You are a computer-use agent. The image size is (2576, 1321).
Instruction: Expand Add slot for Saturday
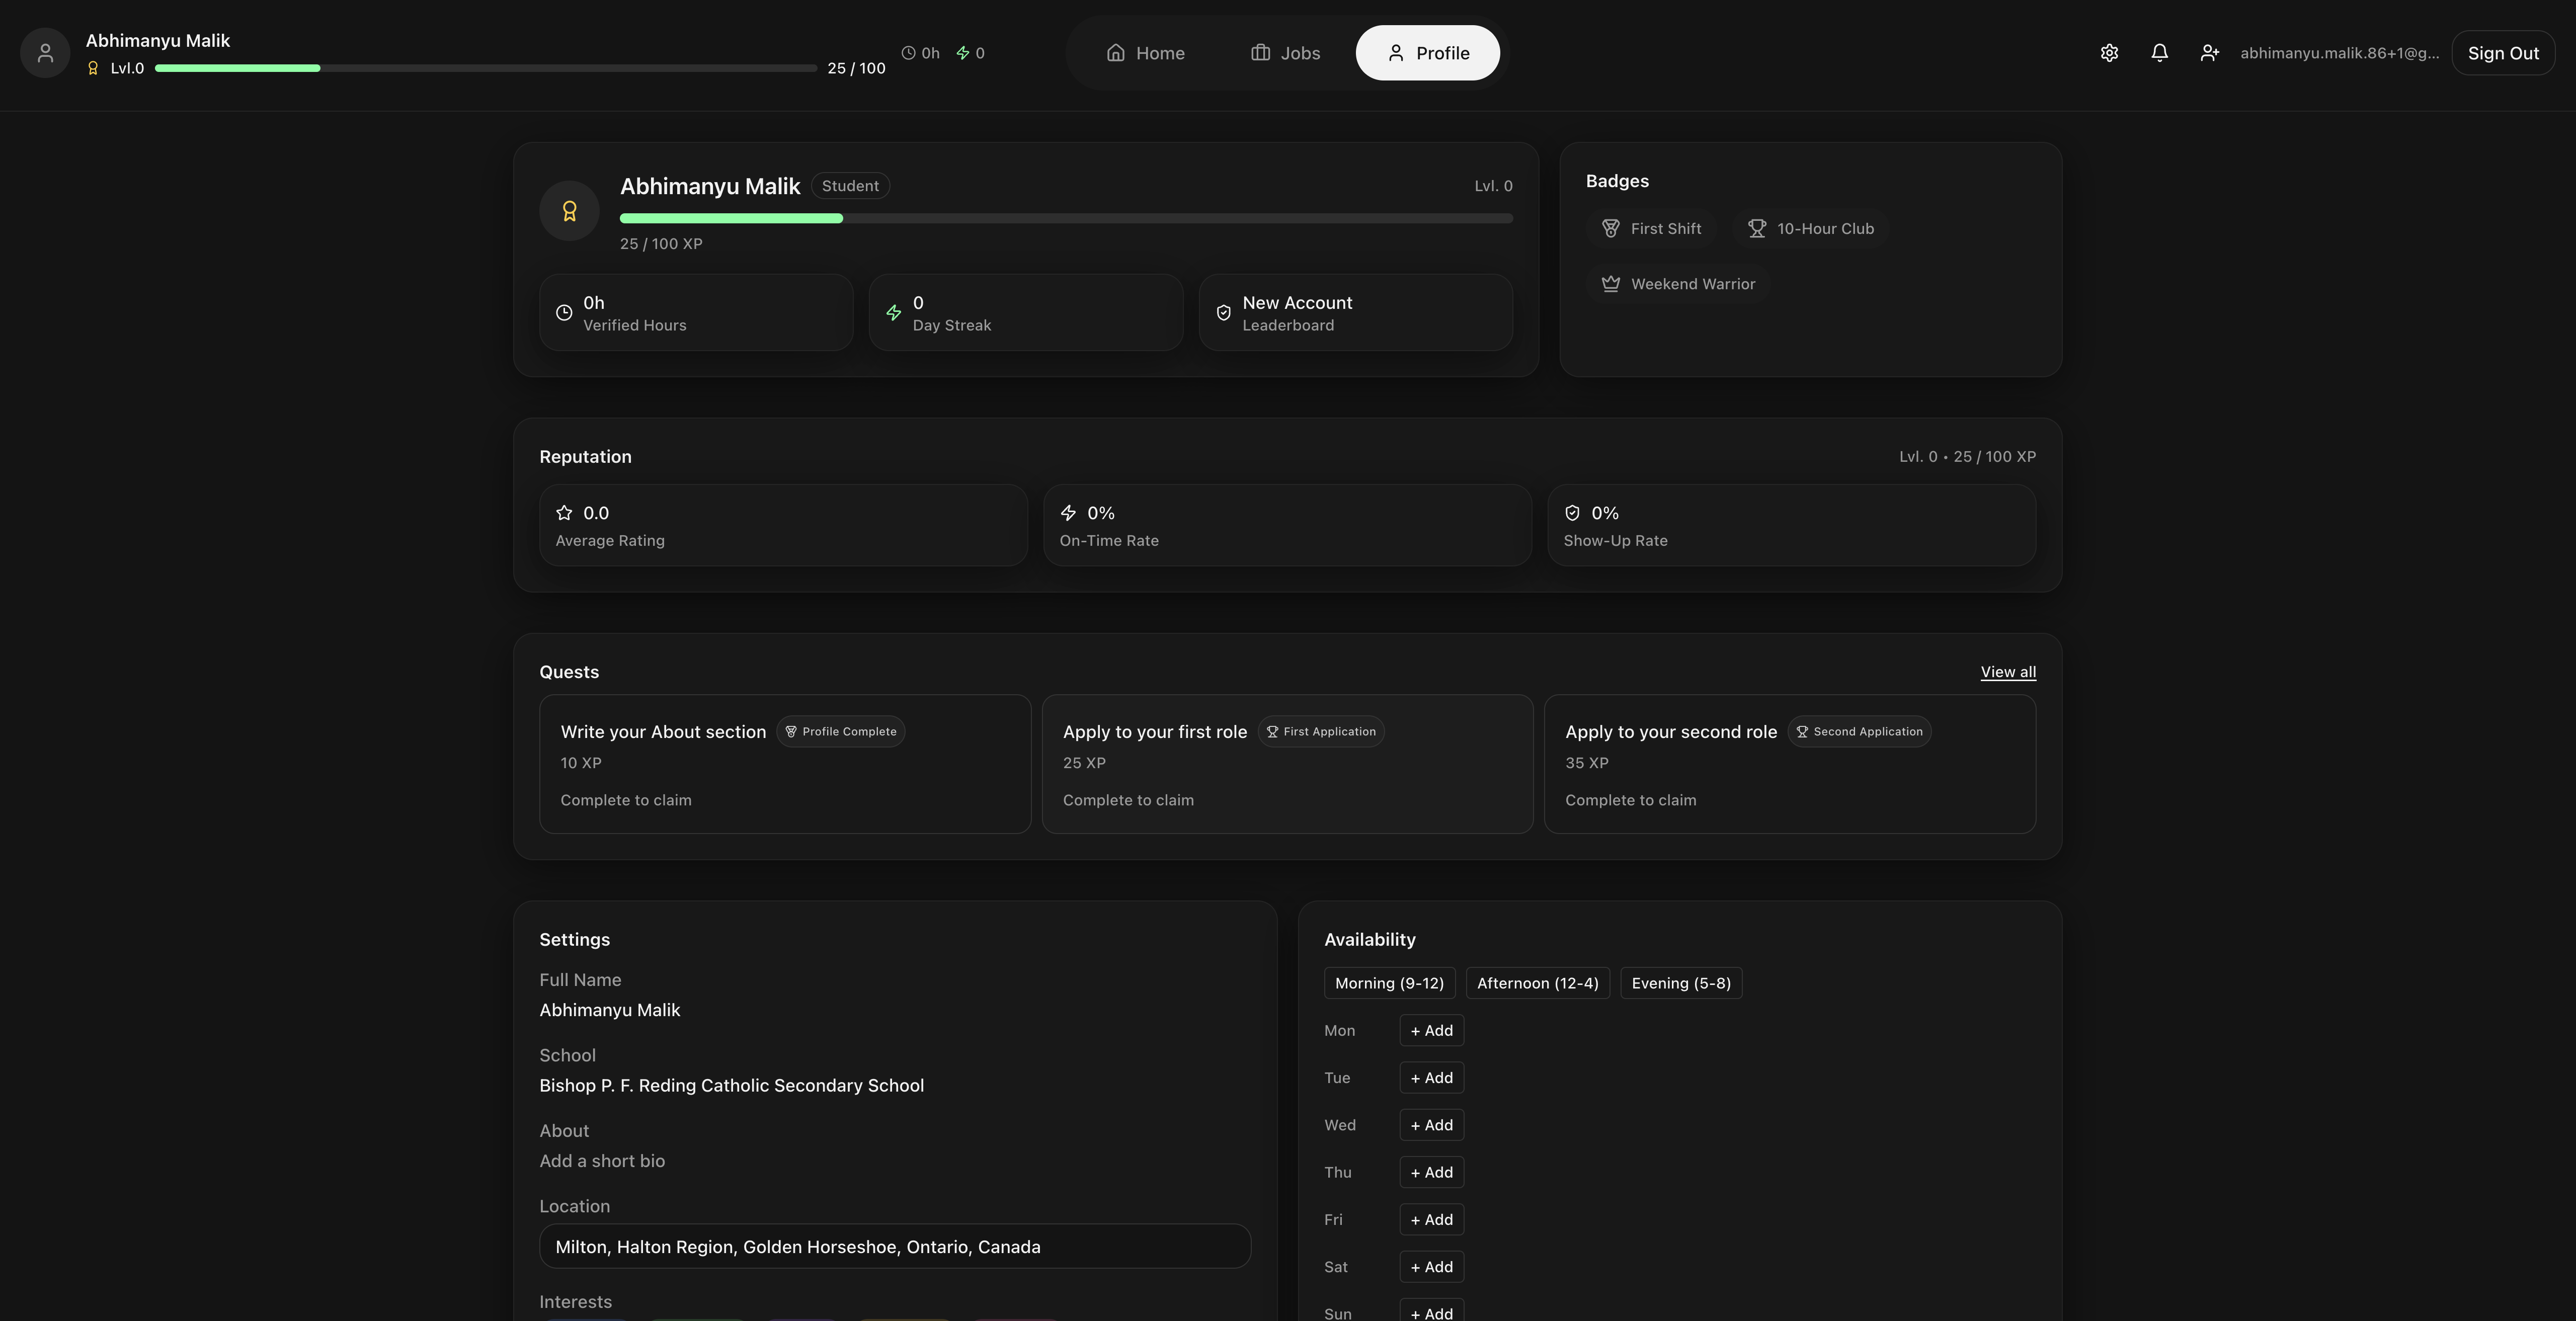1431,1267
